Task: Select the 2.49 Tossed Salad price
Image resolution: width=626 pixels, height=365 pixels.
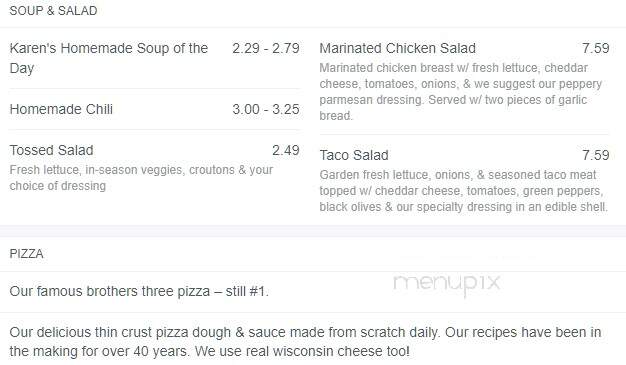Action: [x=286, y=150]
